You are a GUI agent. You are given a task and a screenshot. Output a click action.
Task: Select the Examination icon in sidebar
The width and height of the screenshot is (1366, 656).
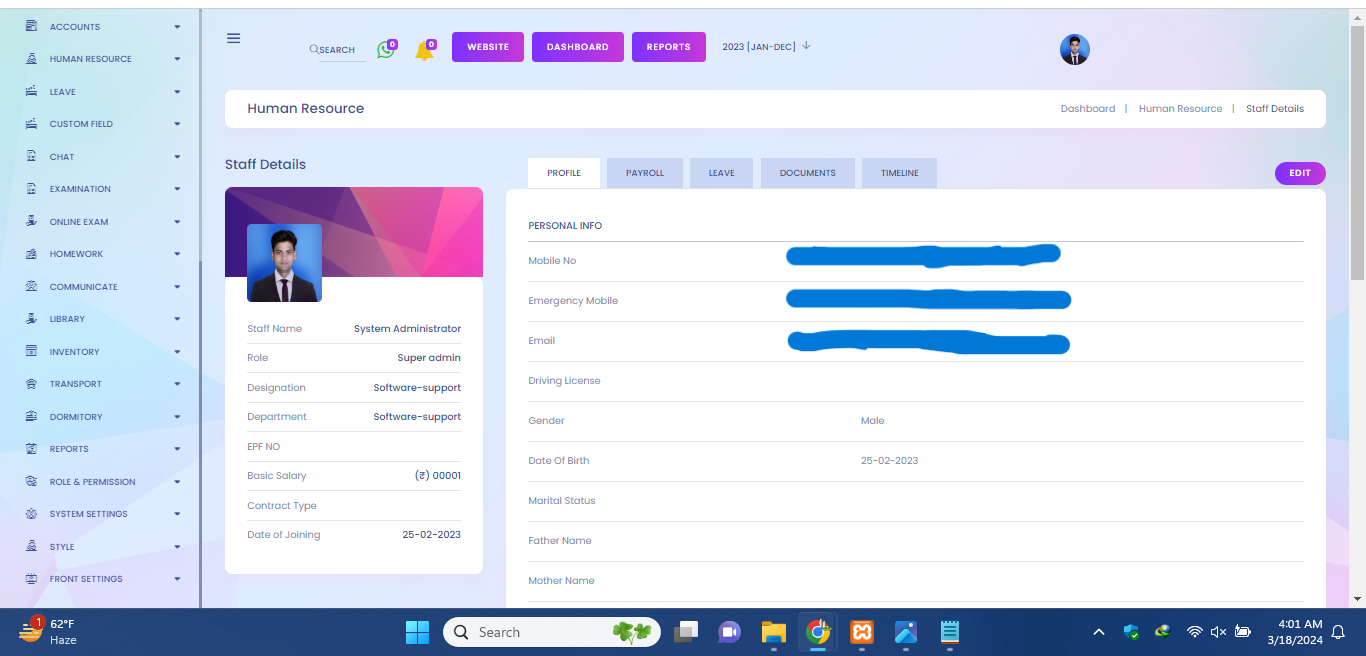pos(31,189)
